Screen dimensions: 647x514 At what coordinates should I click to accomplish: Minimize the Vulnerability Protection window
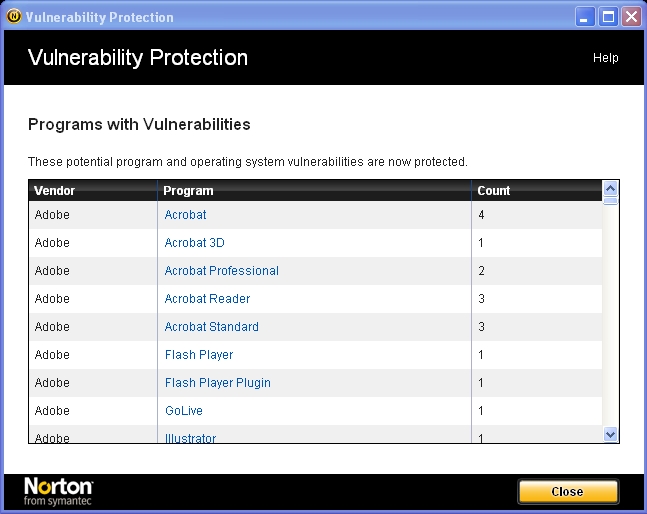tap(587, 17)
